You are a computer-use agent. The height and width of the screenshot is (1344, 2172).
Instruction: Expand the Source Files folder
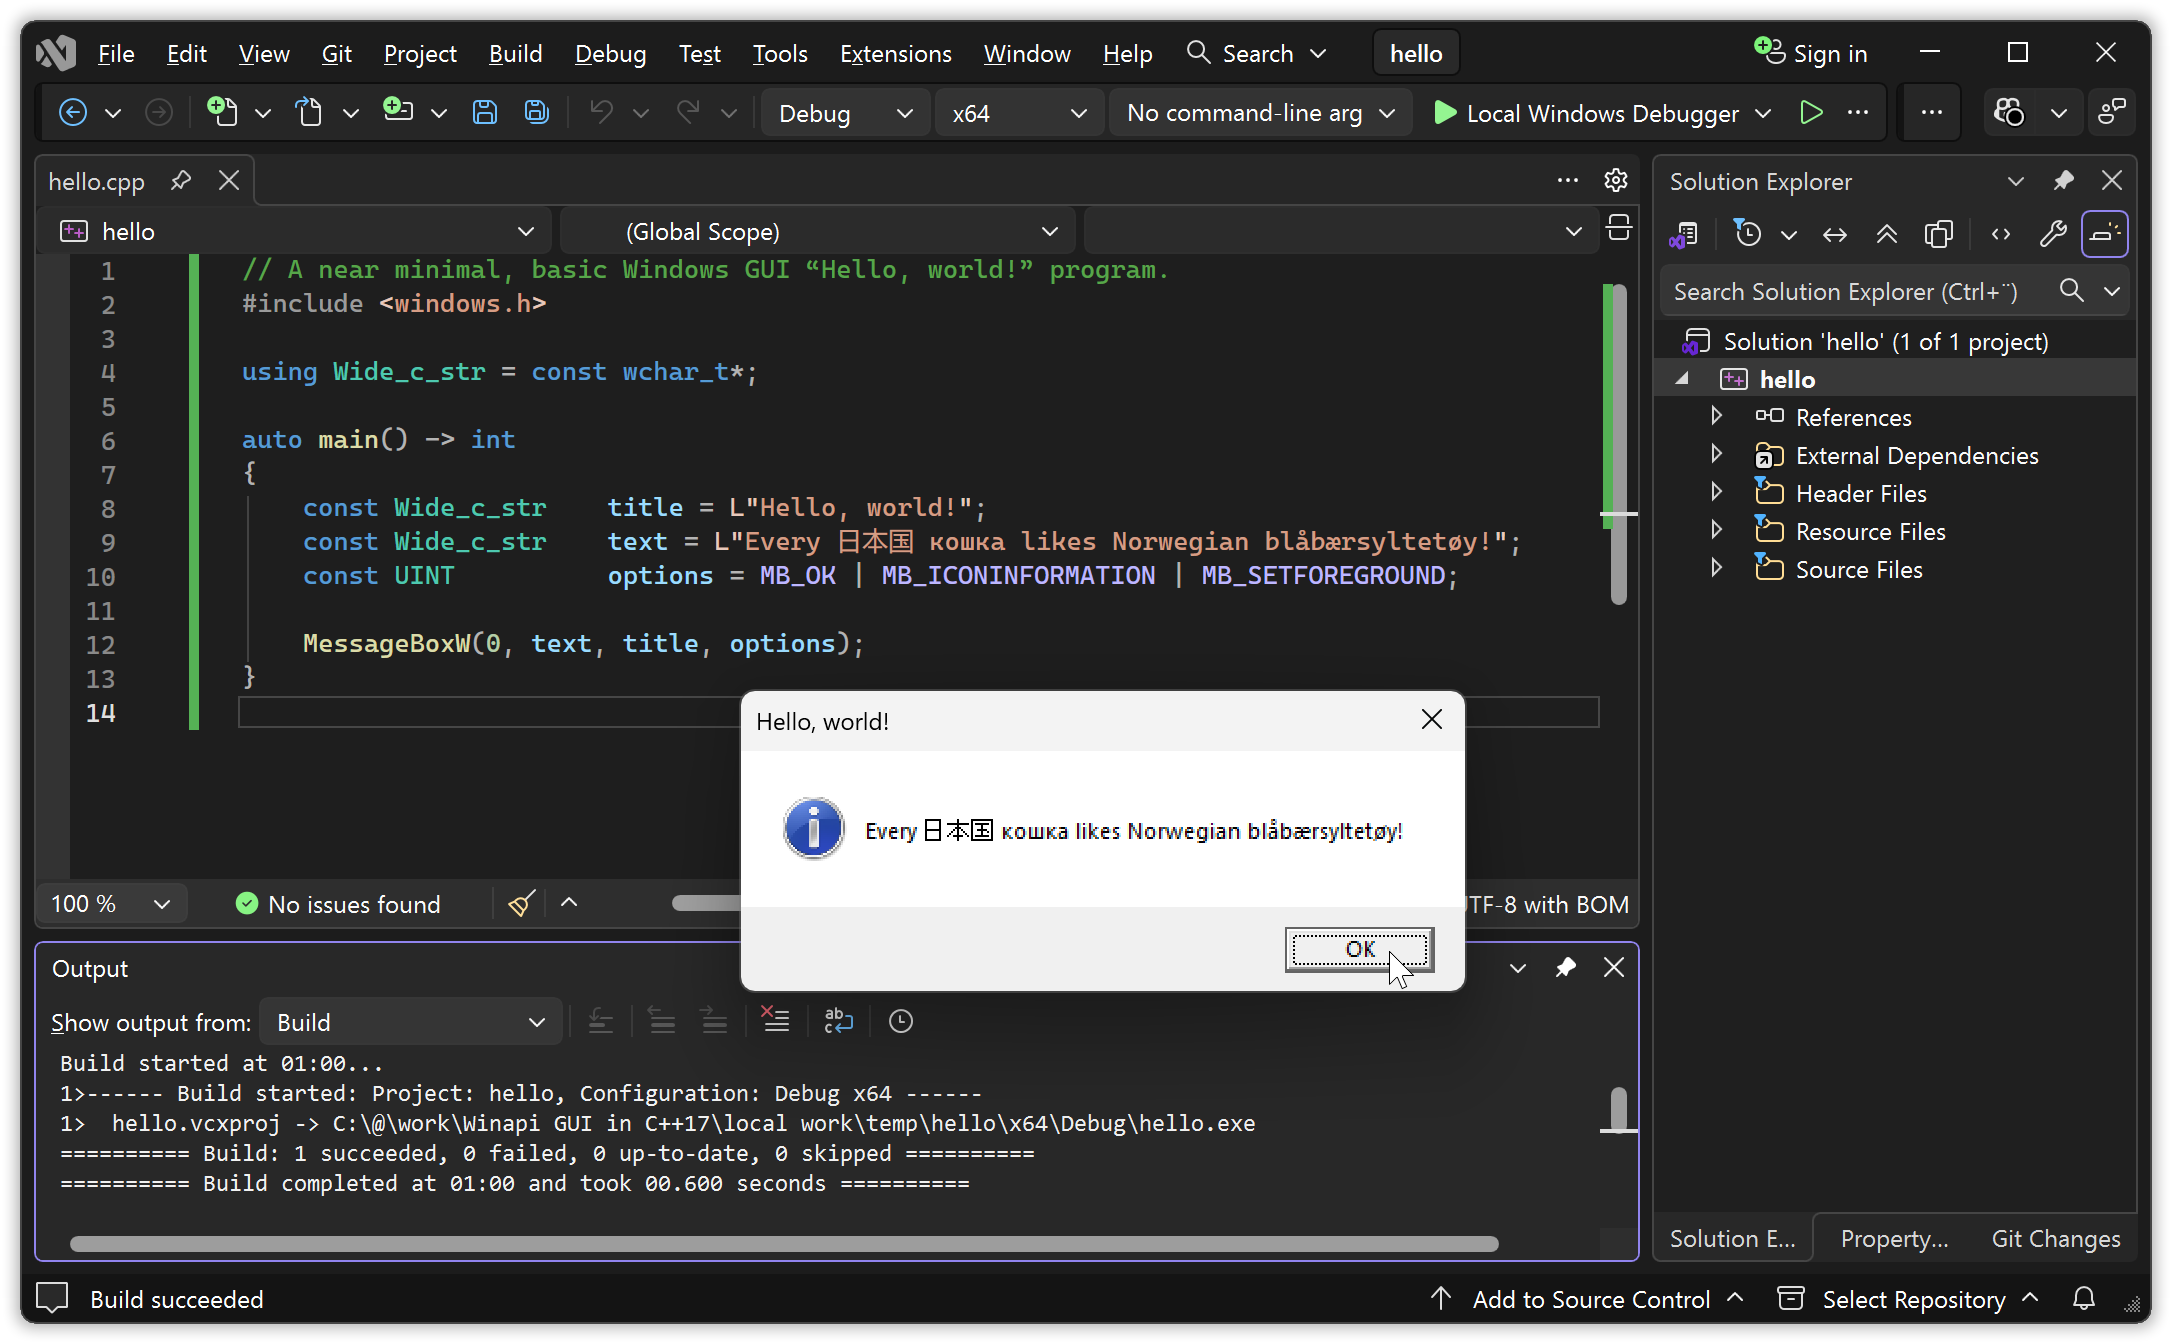tap(1717, 569)
